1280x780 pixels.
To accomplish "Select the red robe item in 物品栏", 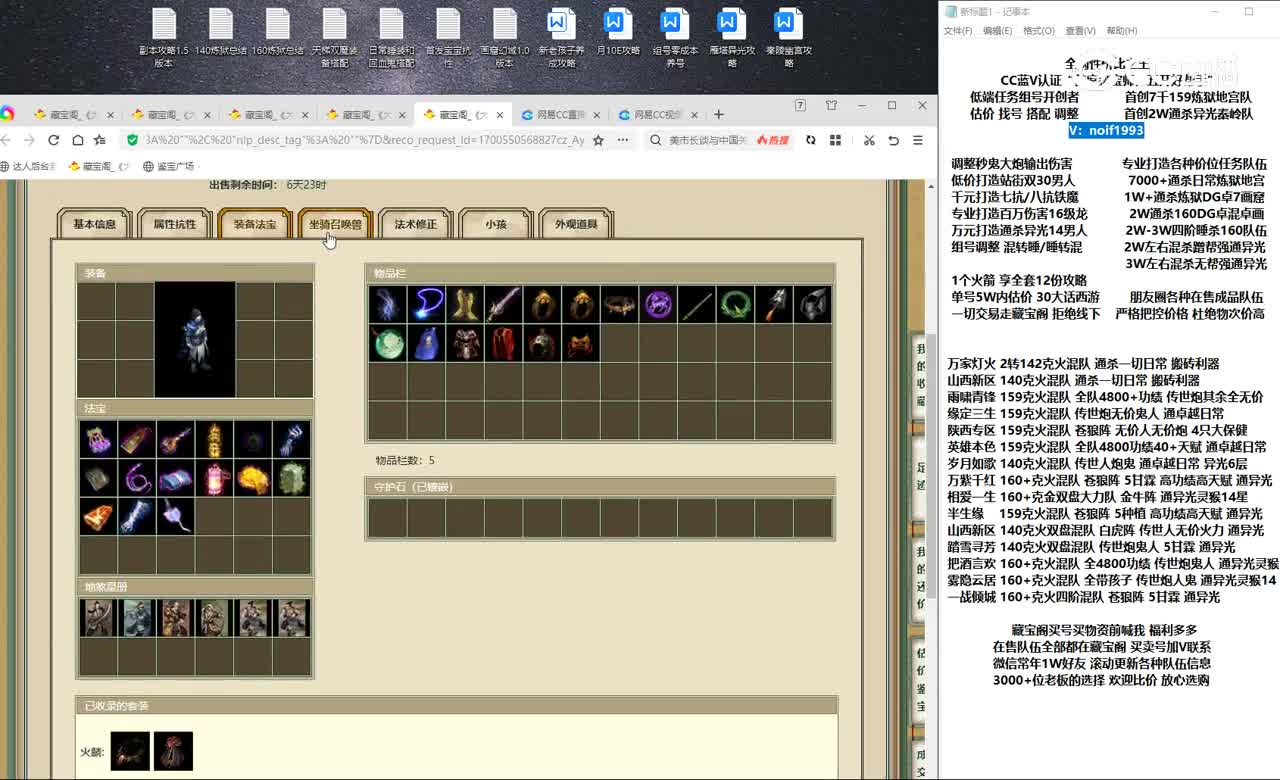I will pos(504,343).
